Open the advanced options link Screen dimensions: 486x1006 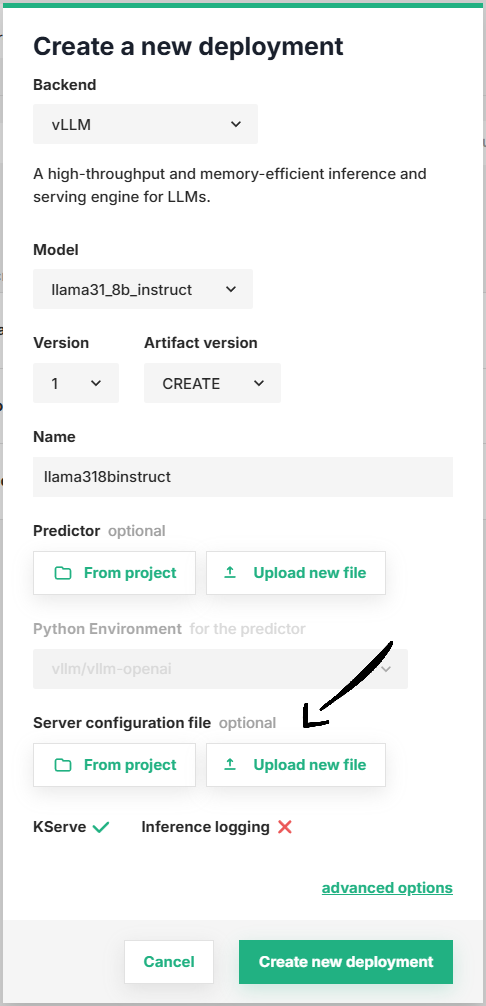(x=387, y=888)
